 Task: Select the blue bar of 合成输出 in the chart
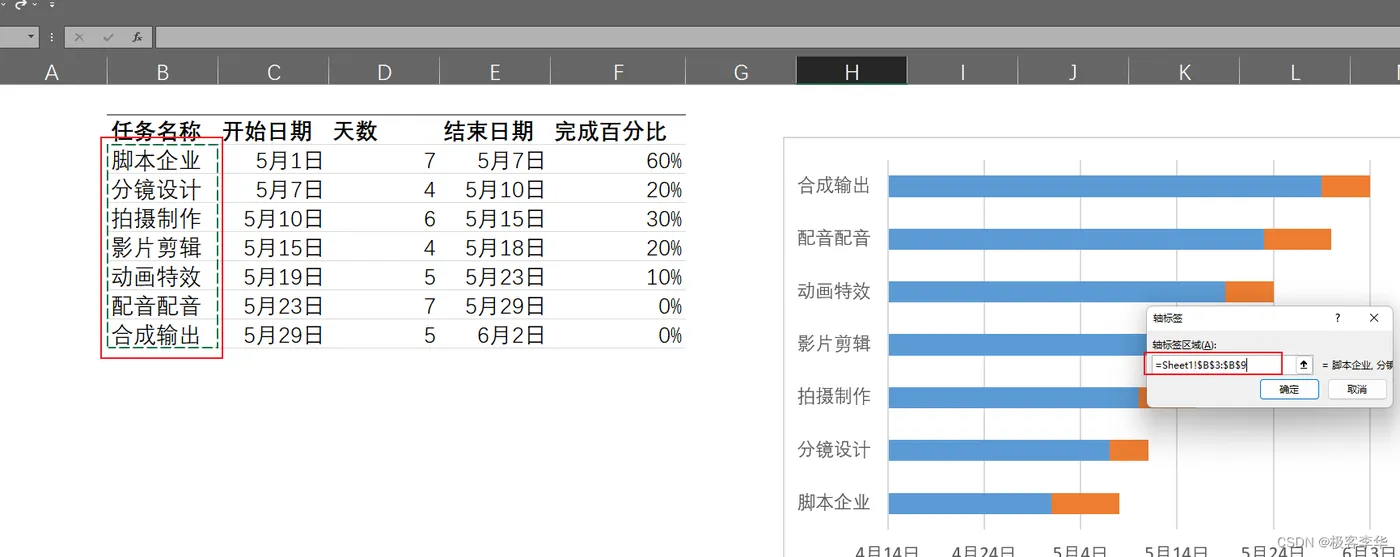coord(1105,186)
